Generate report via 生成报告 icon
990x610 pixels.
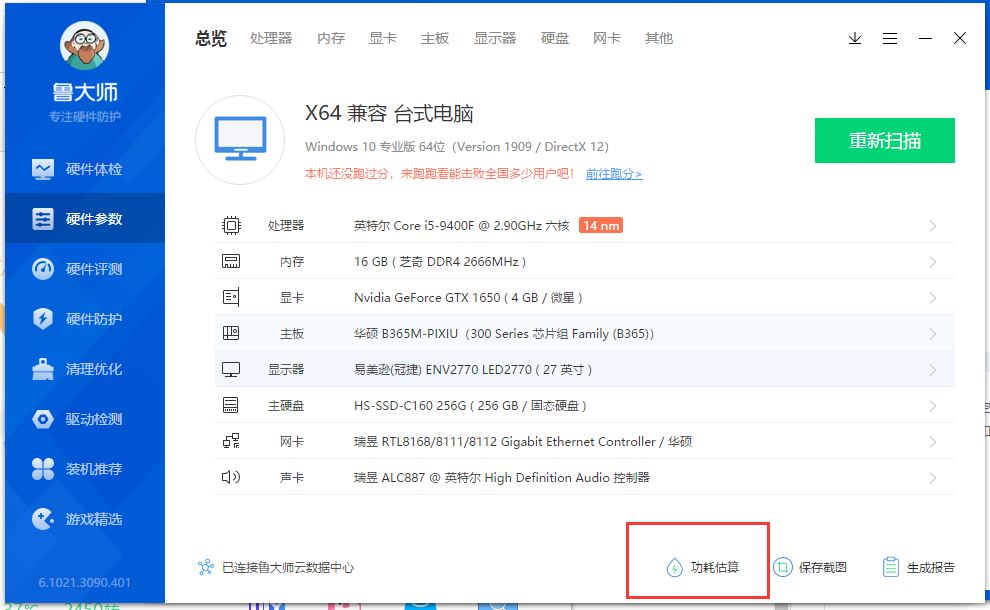coord(891,567)
